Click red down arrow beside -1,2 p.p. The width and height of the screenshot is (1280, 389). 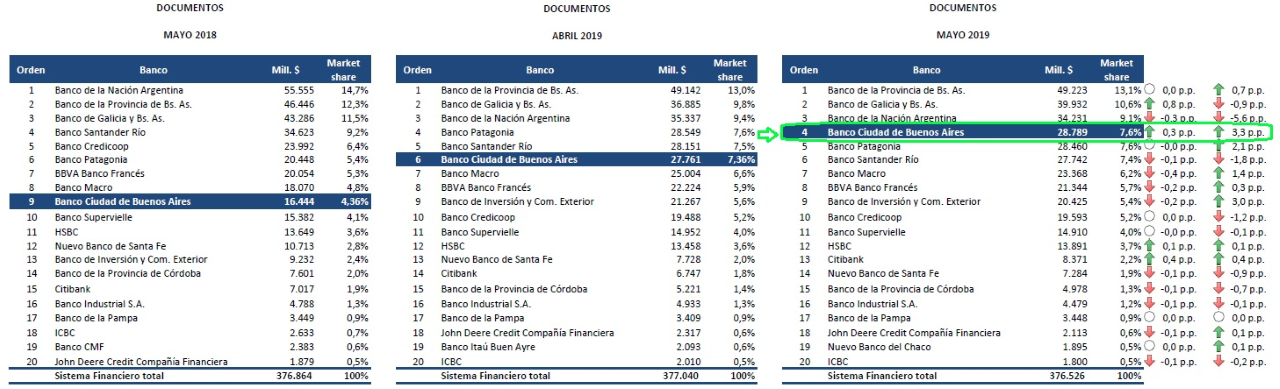tap(1219, 217)
